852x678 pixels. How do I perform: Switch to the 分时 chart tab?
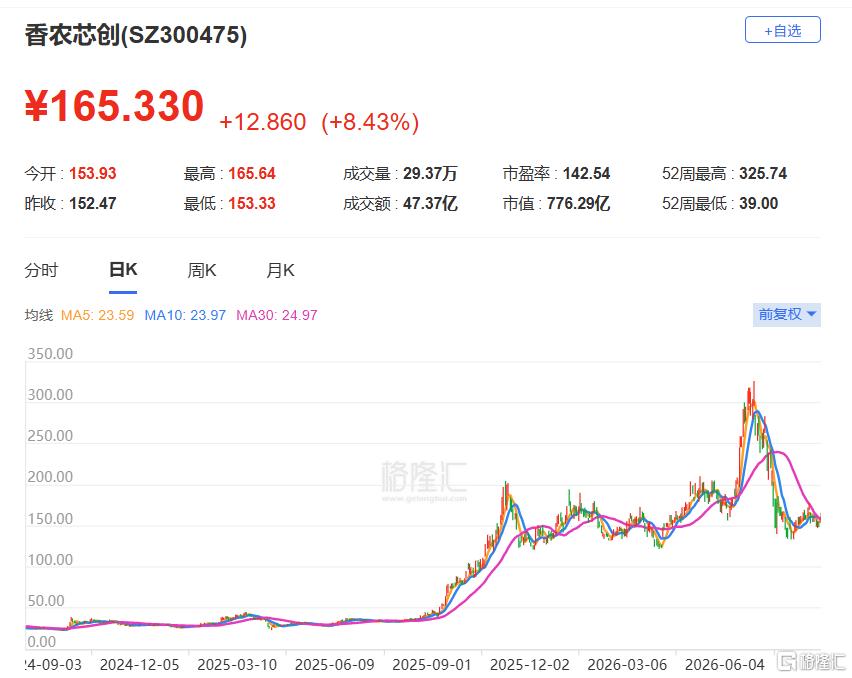41,270
